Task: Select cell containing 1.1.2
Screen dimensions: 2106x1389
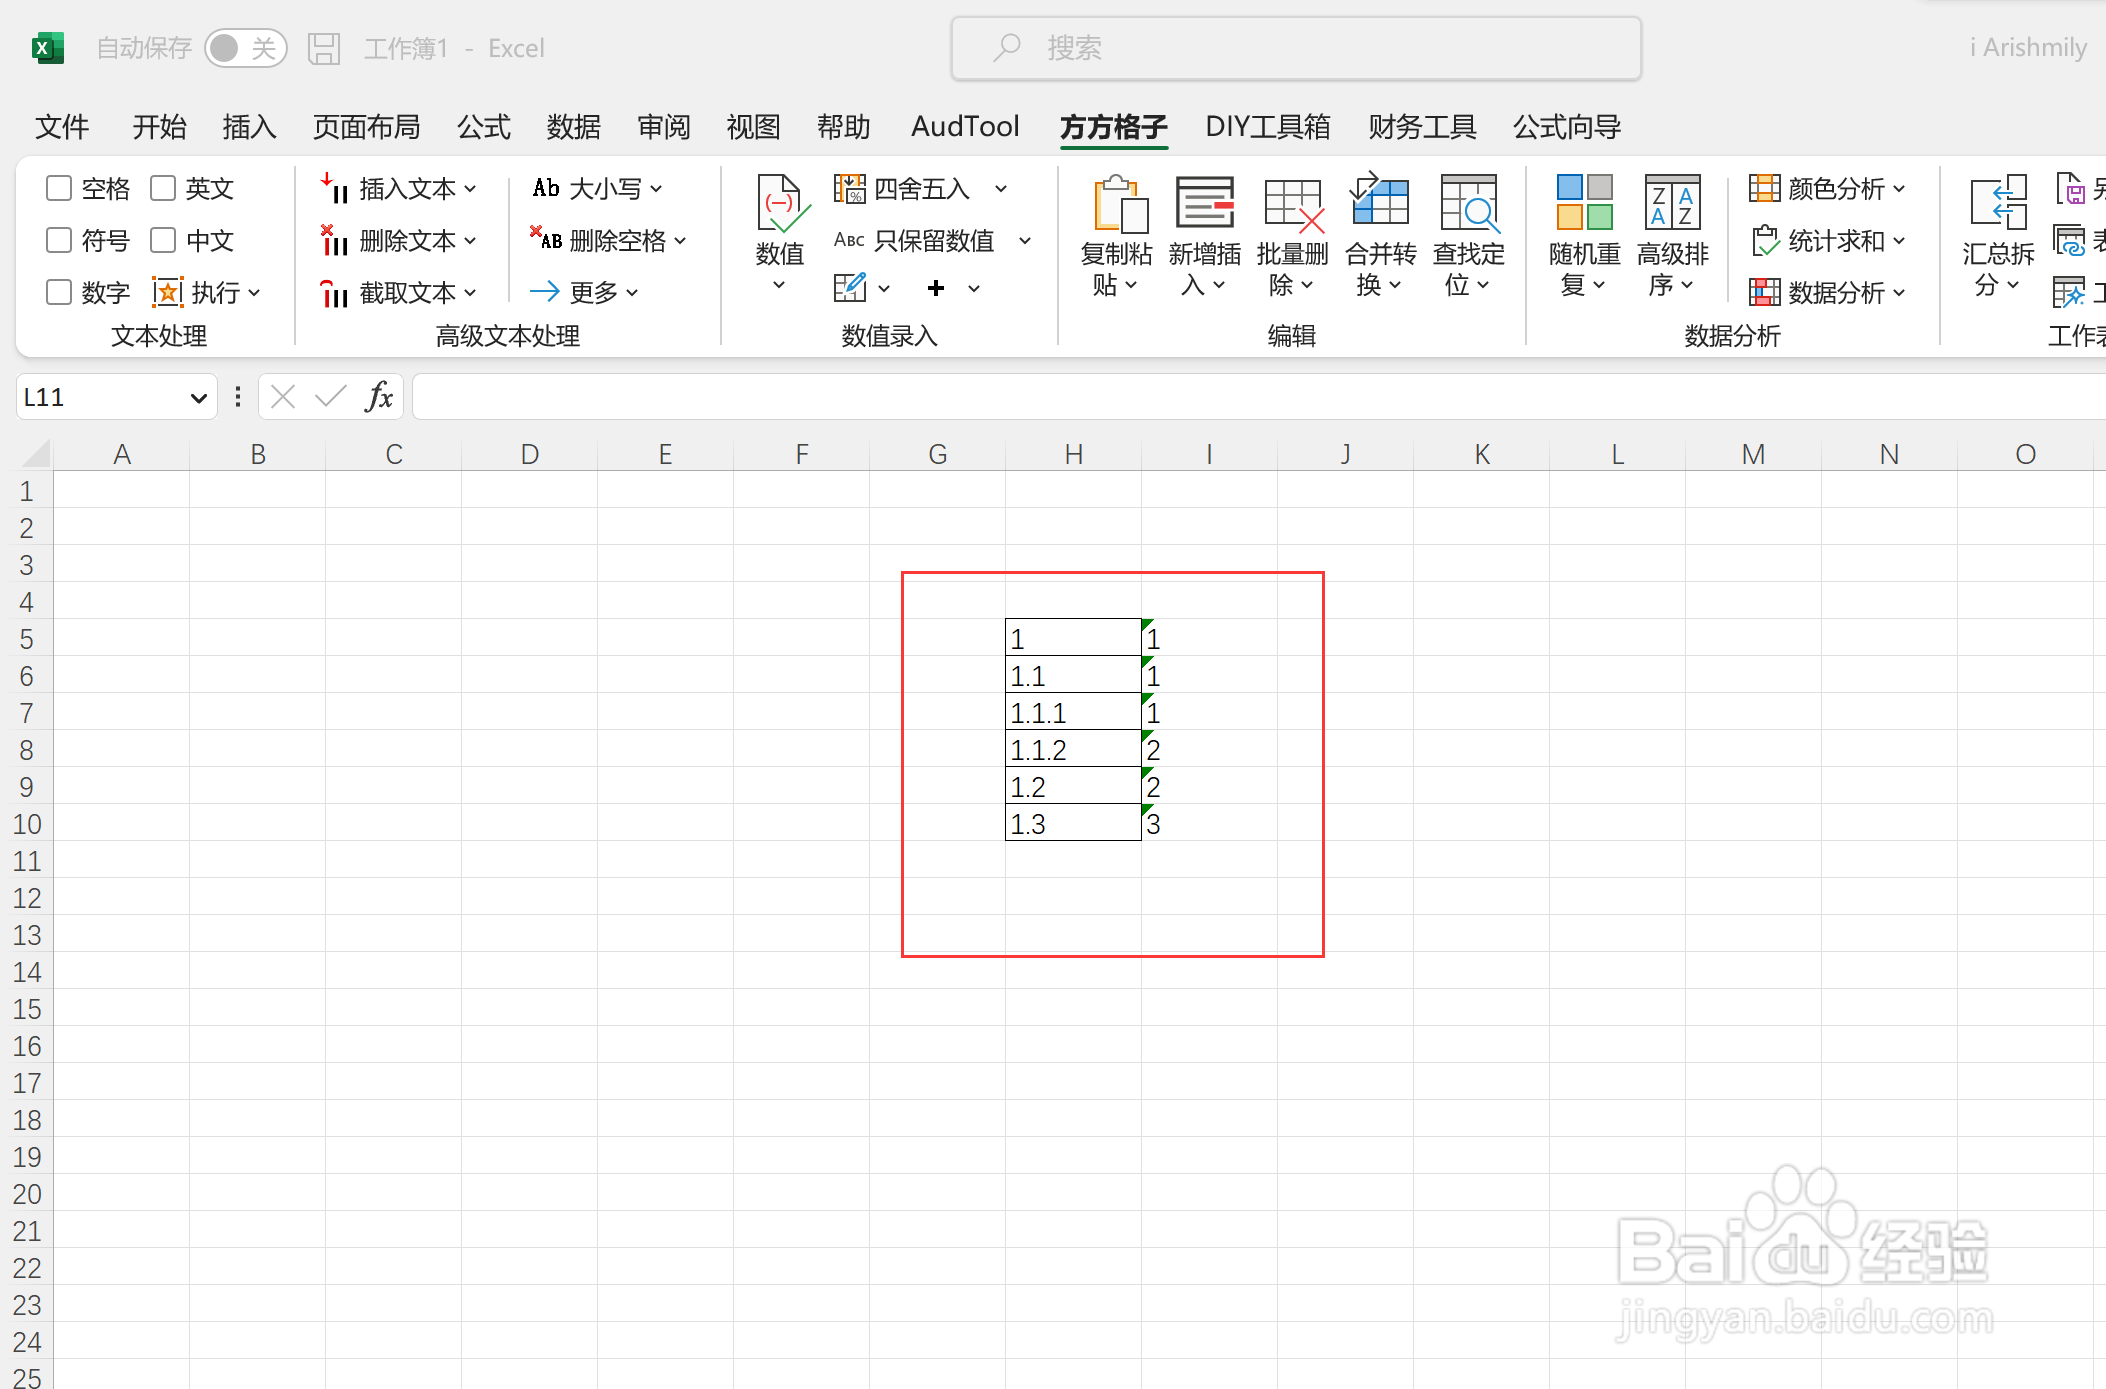Action: pos(1073,750)
